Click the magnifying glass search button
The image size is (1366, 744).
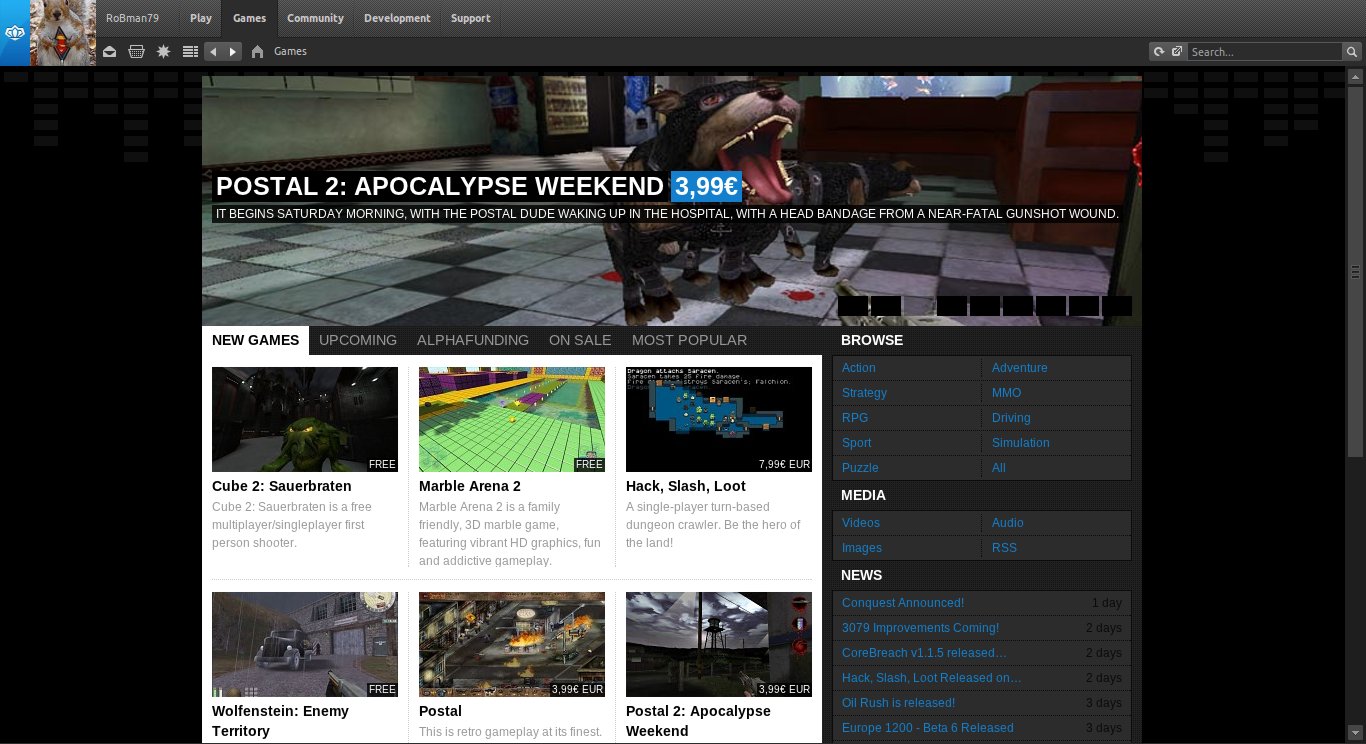(1353, 52)
